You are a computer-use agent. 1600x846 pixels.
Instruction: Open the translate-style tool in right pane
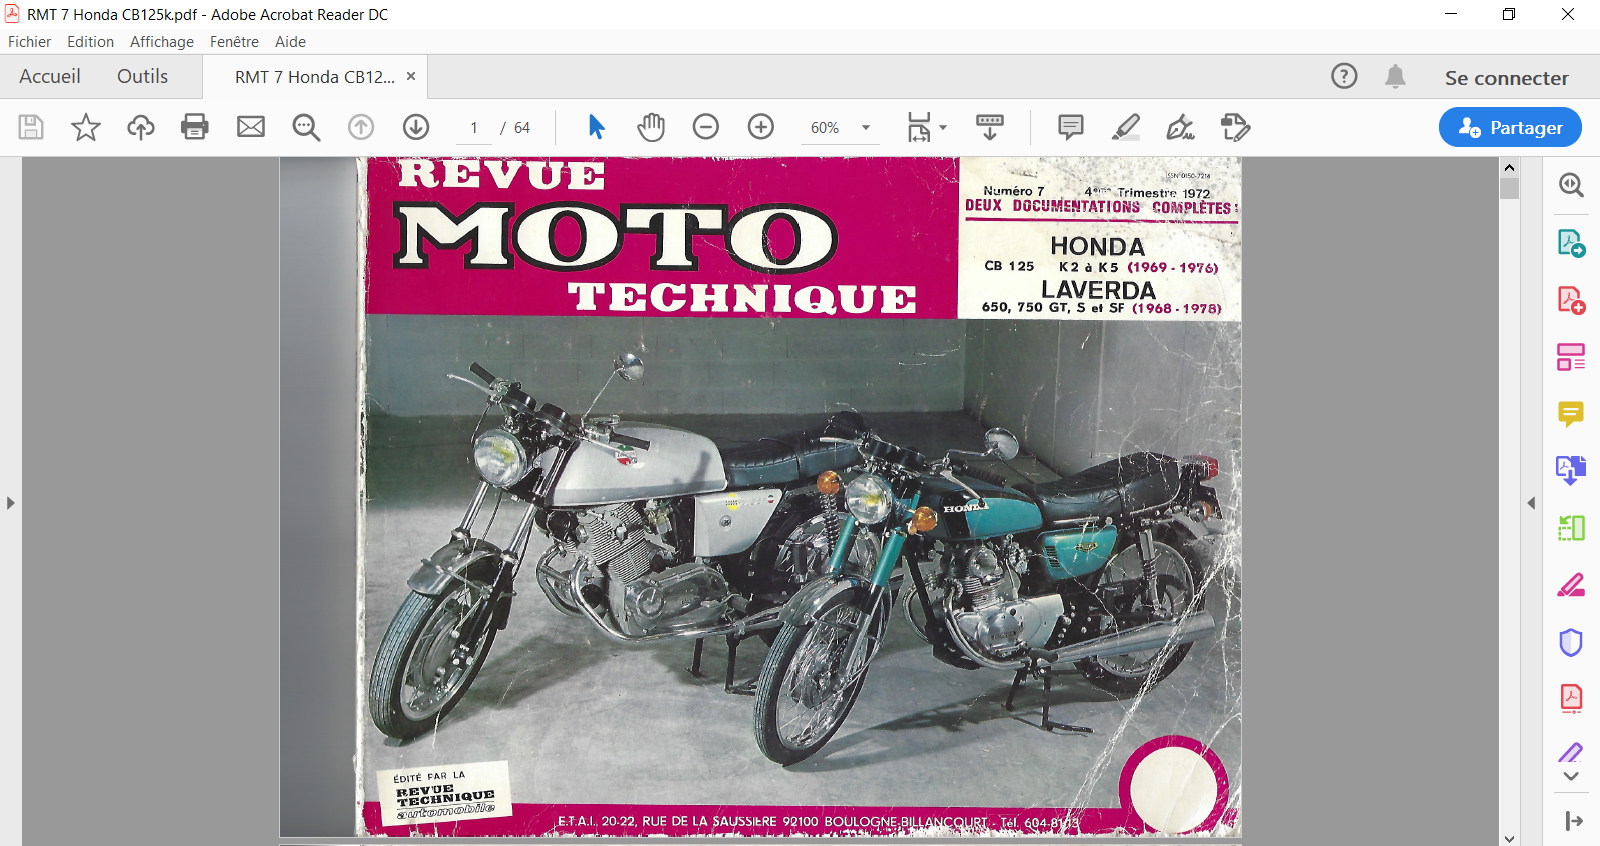1571,470
